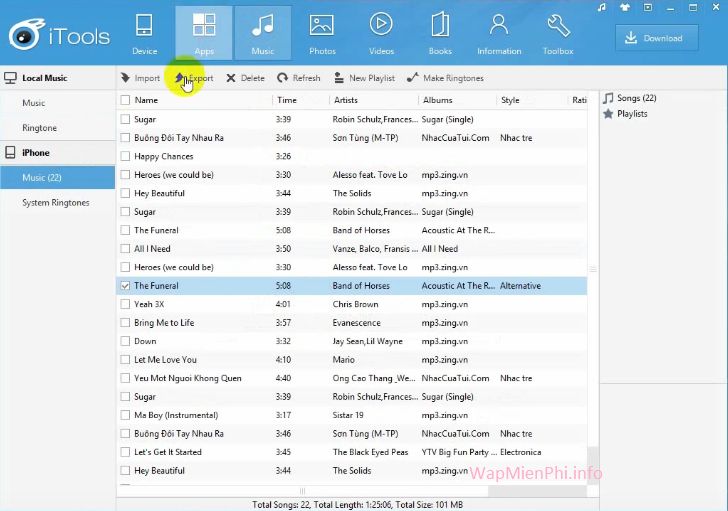Click the music note icon in title bar
Screen dimensions: 728x511
pyautogui.click(x=602, y=7)
